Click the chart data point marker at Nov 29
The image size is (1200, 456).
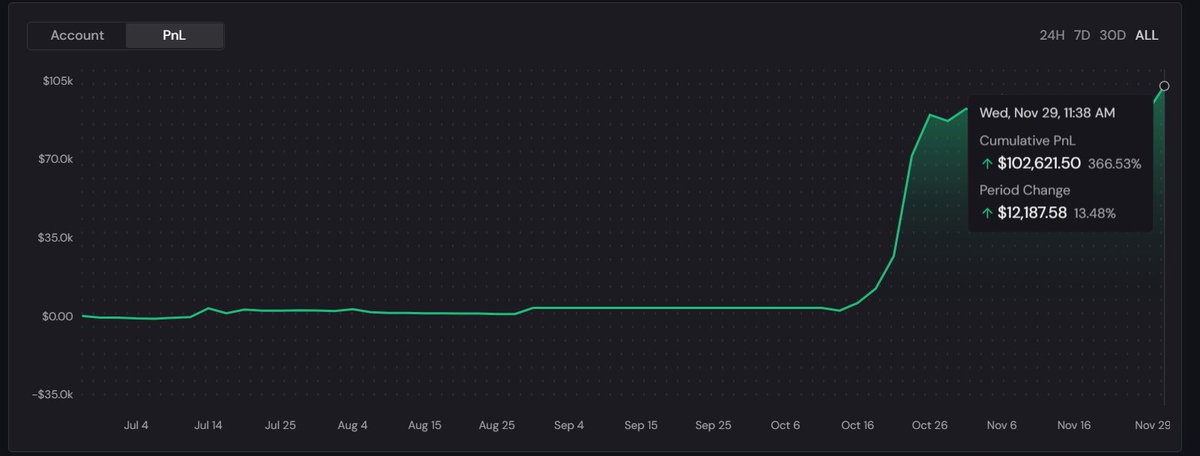pos(1164,86)
